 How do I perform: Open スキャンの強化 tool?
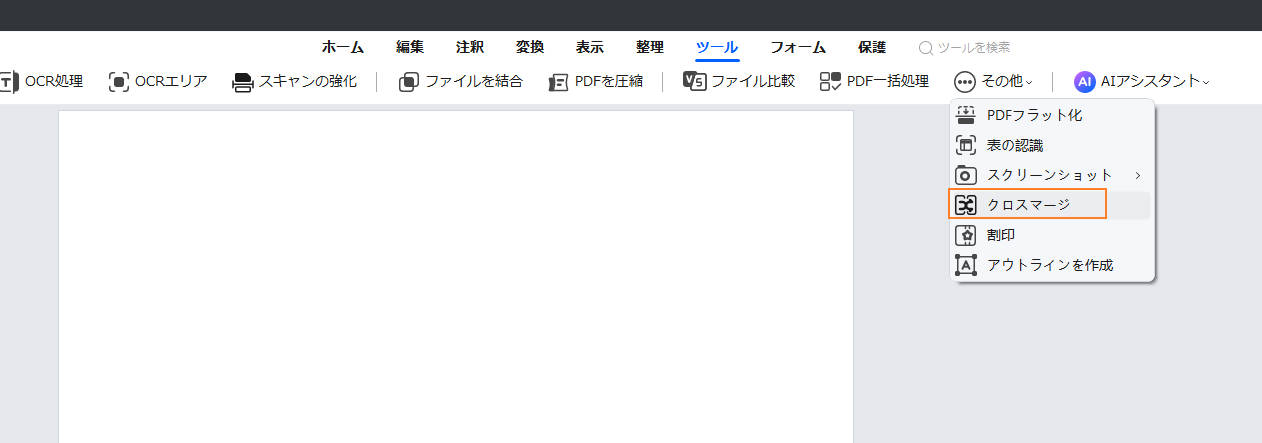click(x=294, y=81)
